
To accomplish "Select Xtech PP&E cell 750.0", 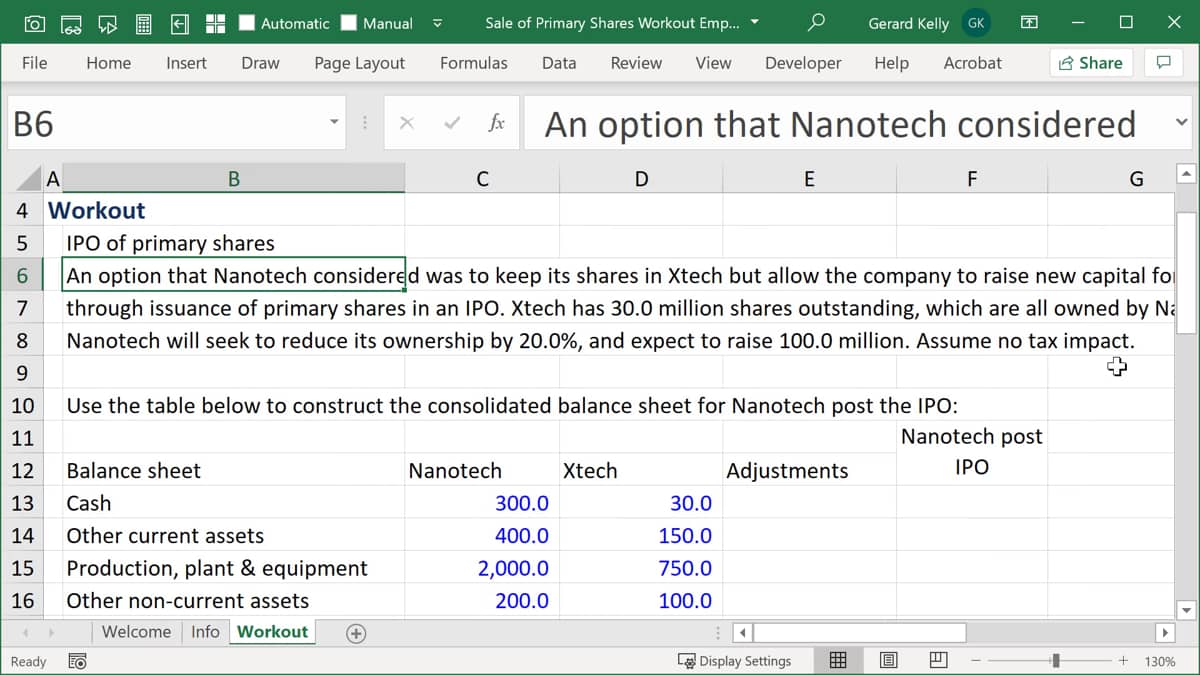I will tap(641, 568).
